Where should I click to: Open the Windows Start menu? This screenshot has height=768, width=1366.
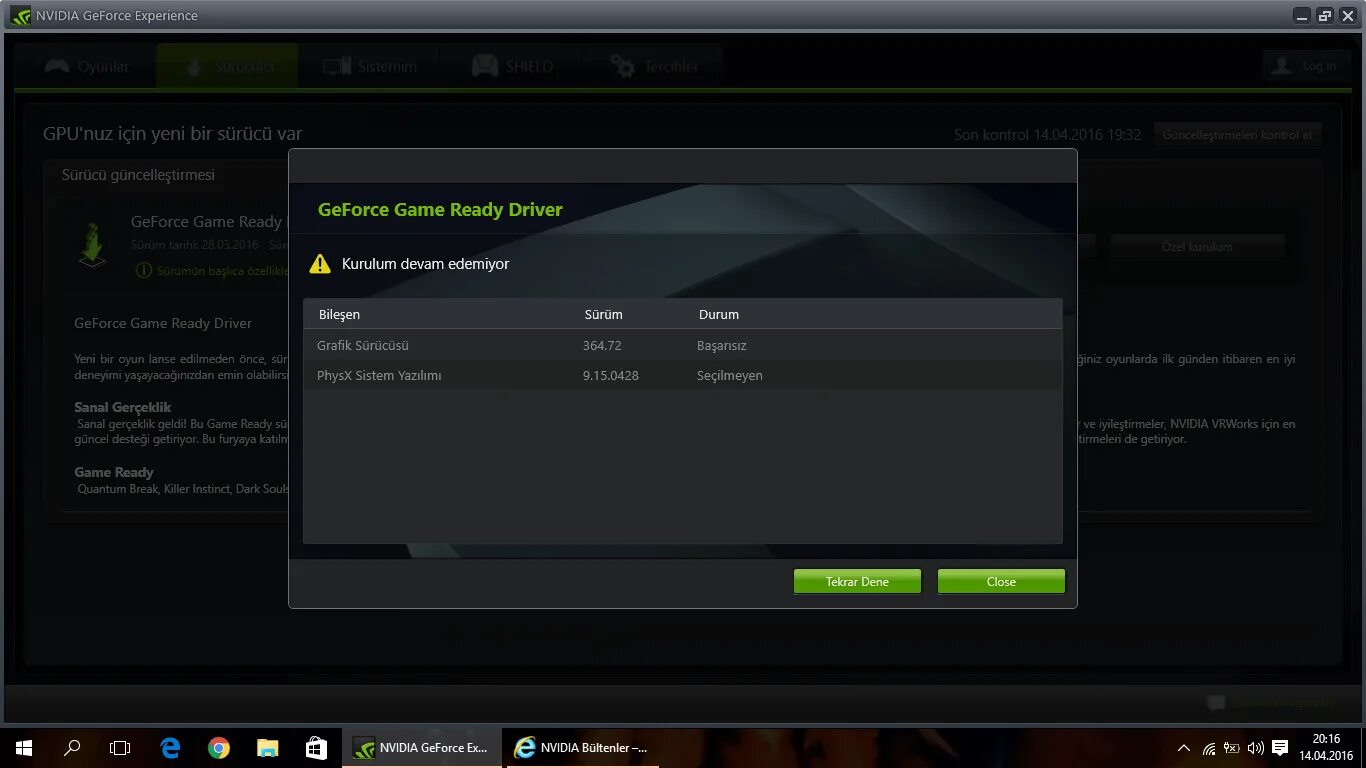24,748
